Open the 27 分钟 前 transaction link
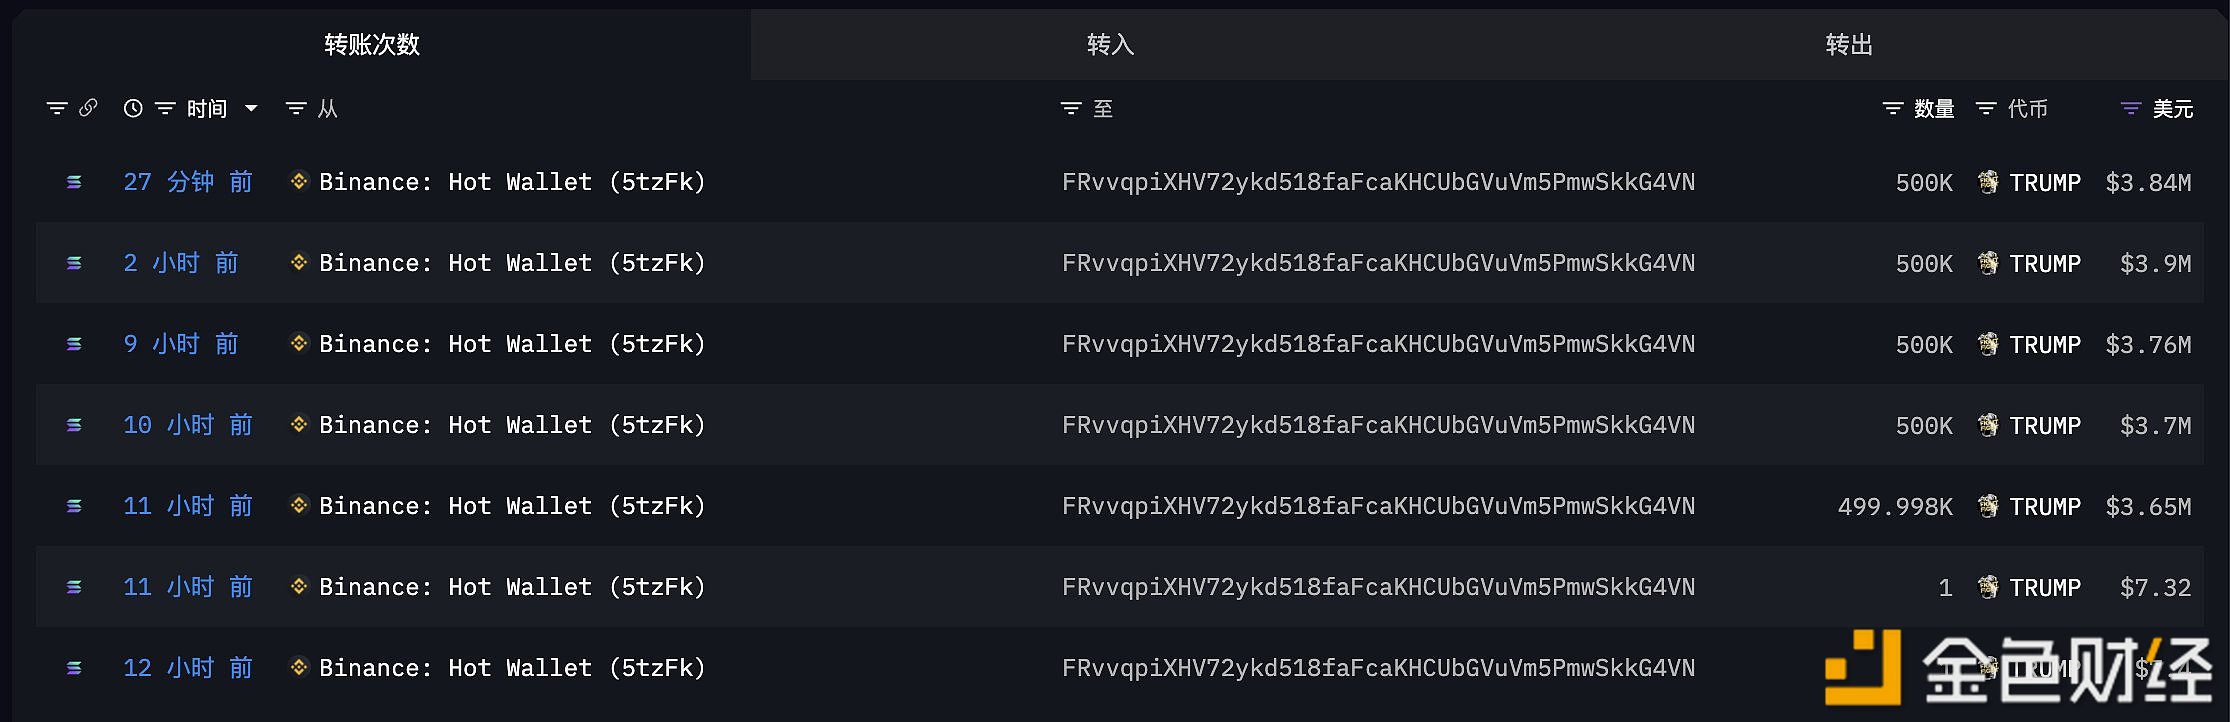The image size is (2230, 722). click(x=188, y=182)
